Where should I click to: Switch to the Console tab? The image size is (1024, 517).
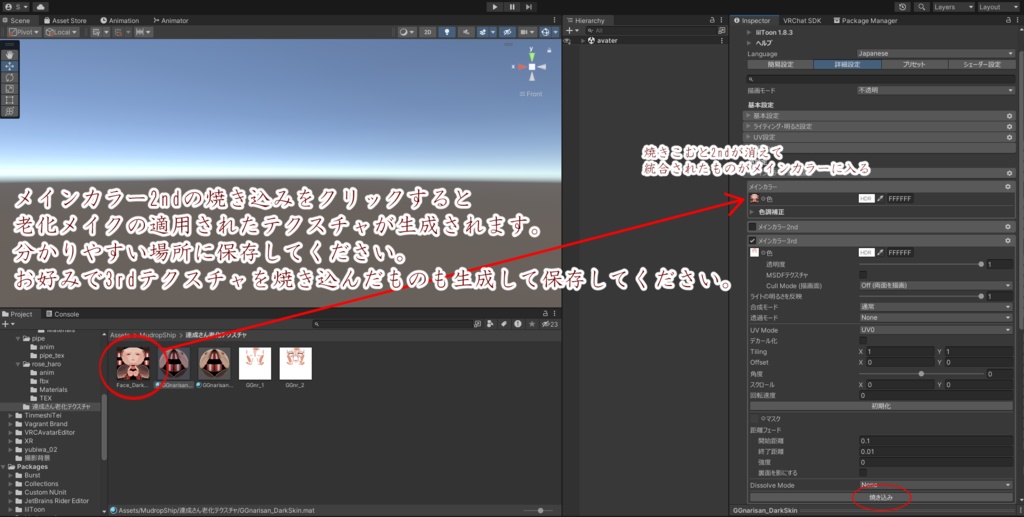click(x=62, y=314)
